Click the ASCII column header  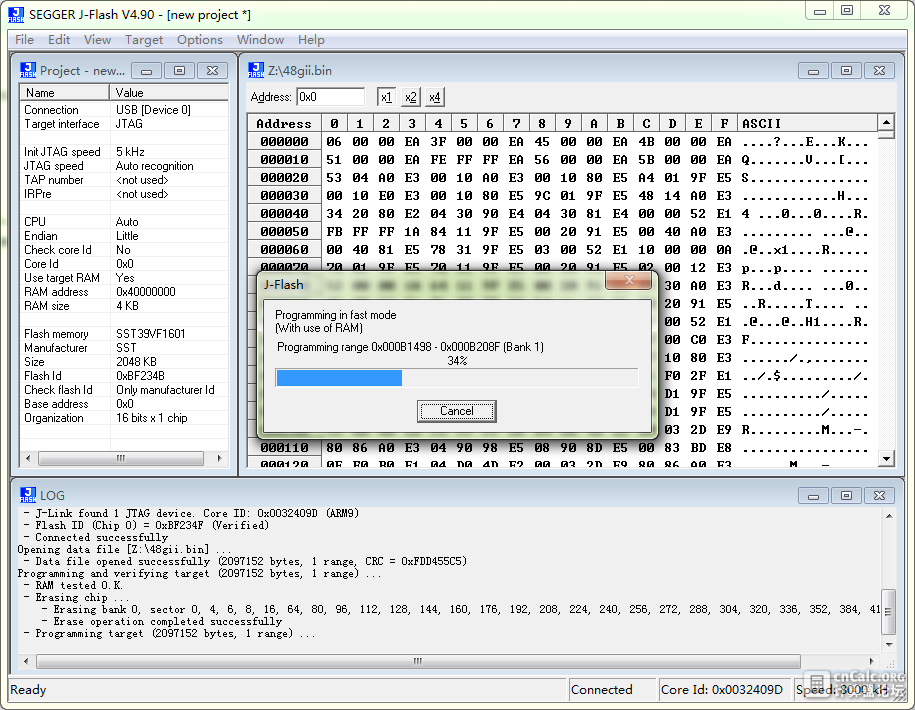pos(808,123)
